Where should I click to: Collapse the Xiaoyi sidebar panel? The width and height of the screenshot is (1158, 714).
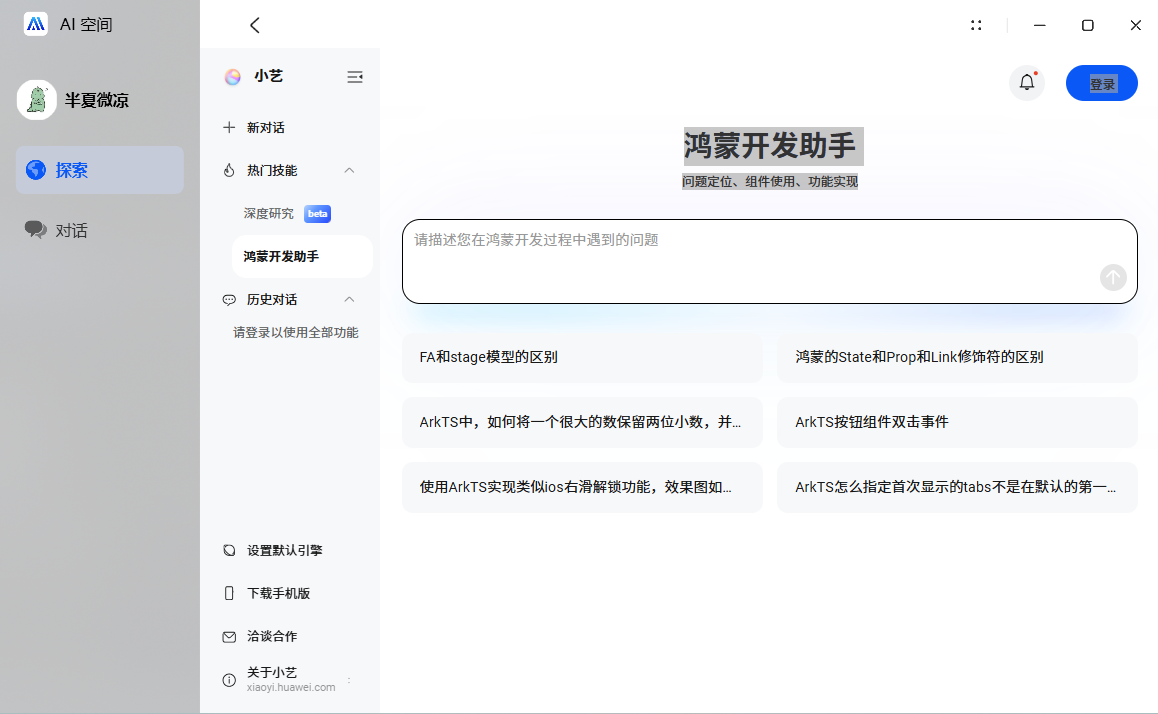[x=354, y=77]
